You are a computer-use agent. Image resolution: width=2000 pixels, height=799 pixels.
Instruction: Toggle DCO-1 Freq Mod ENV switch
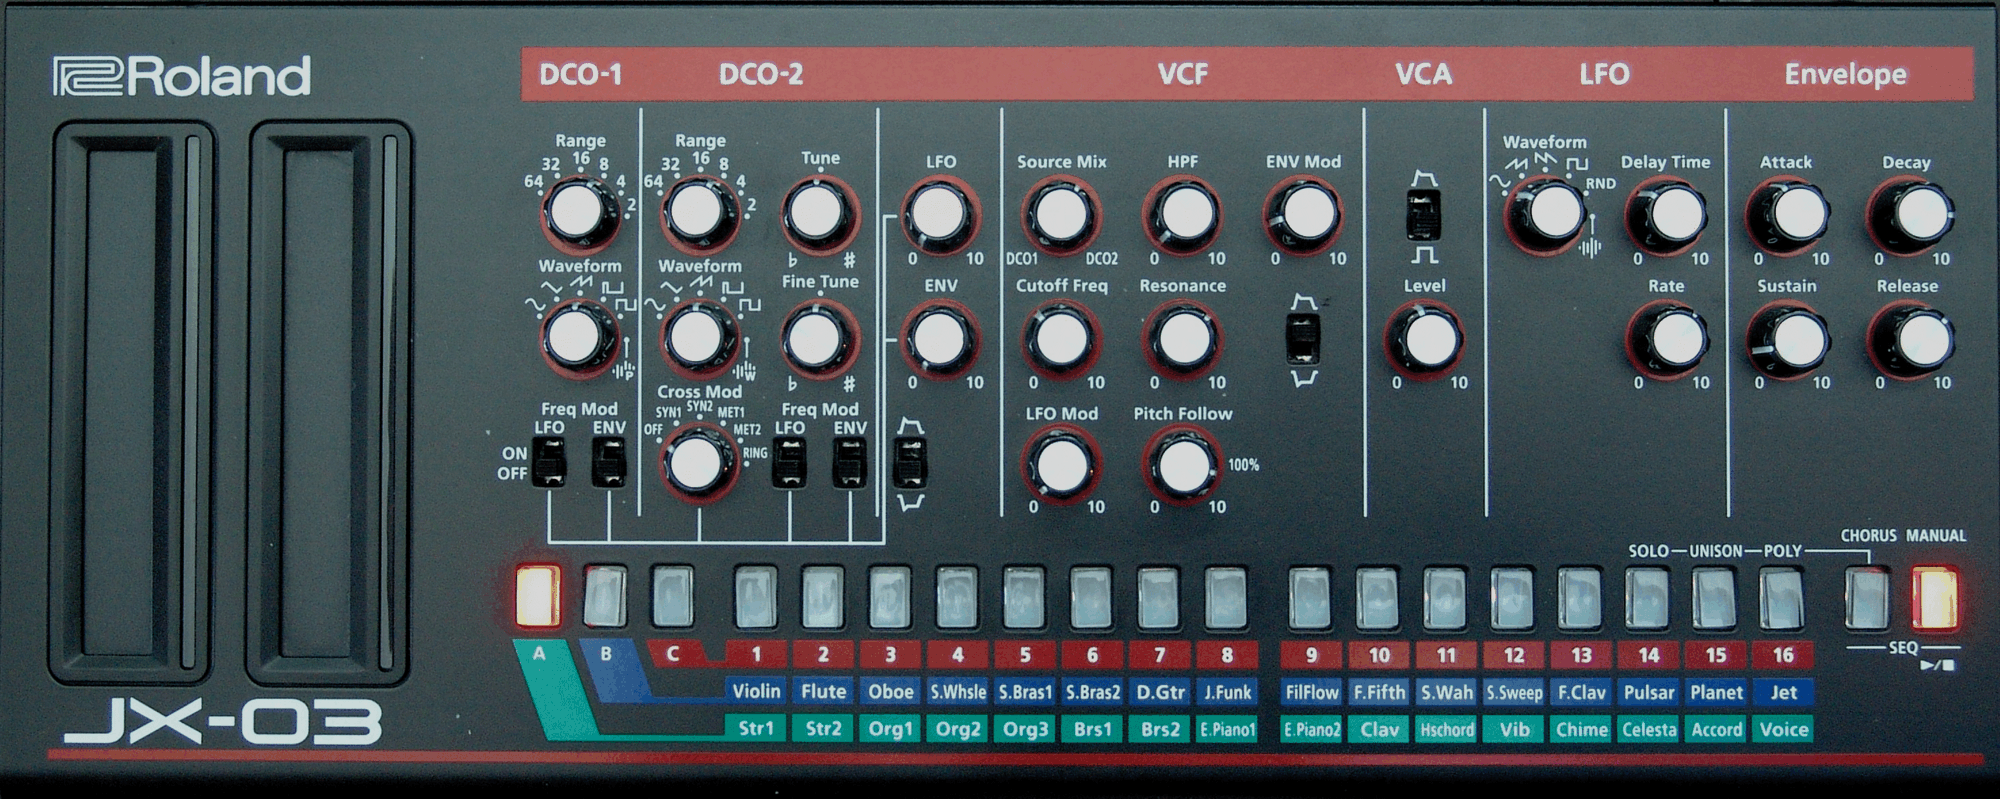(x=609, y=463)
